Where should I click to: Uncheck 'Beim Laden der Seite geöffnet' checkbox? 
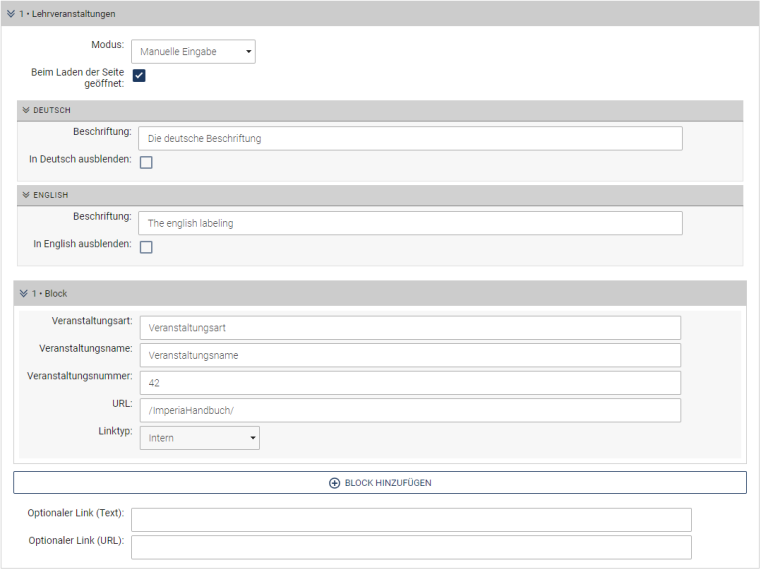[x=140, y=76]
